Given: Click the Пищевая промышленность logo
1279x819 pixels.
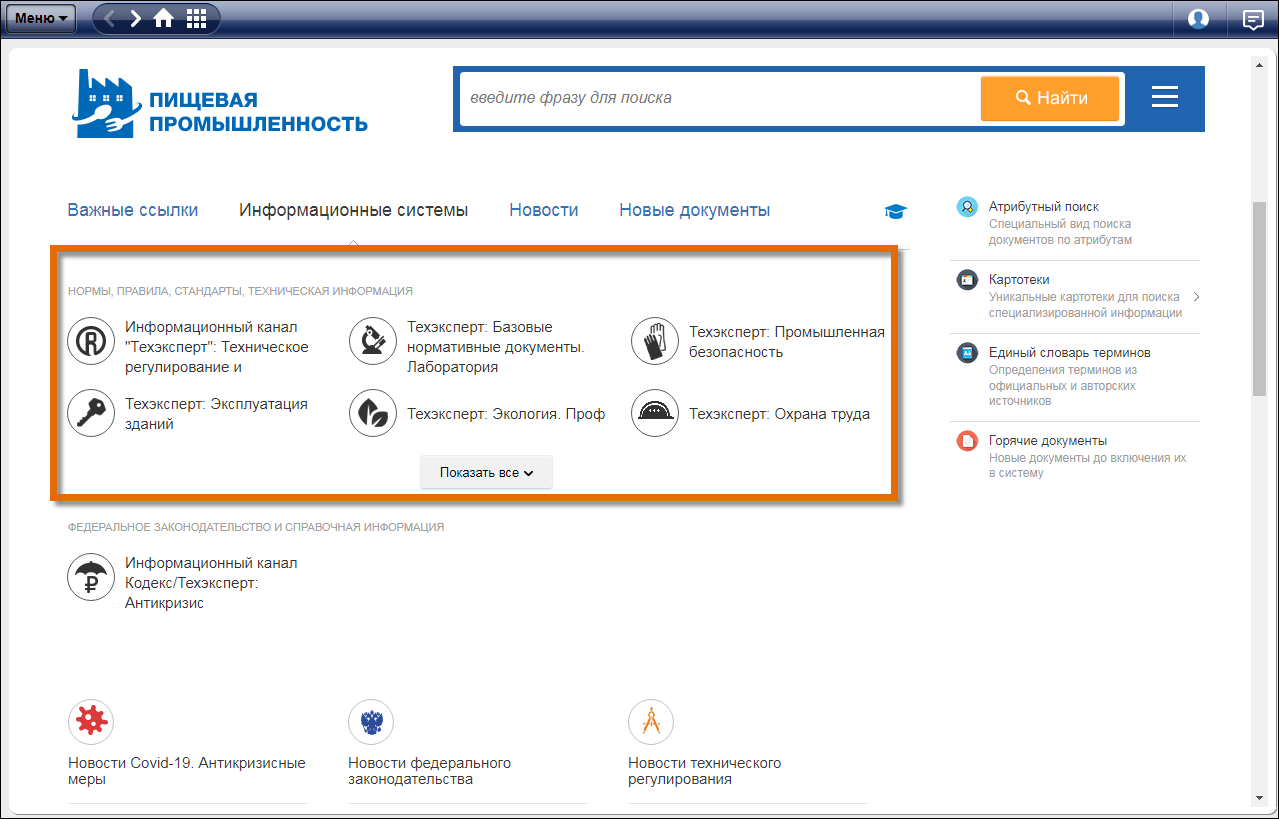Looking at the screenshot, I should (x=220, y=104).
